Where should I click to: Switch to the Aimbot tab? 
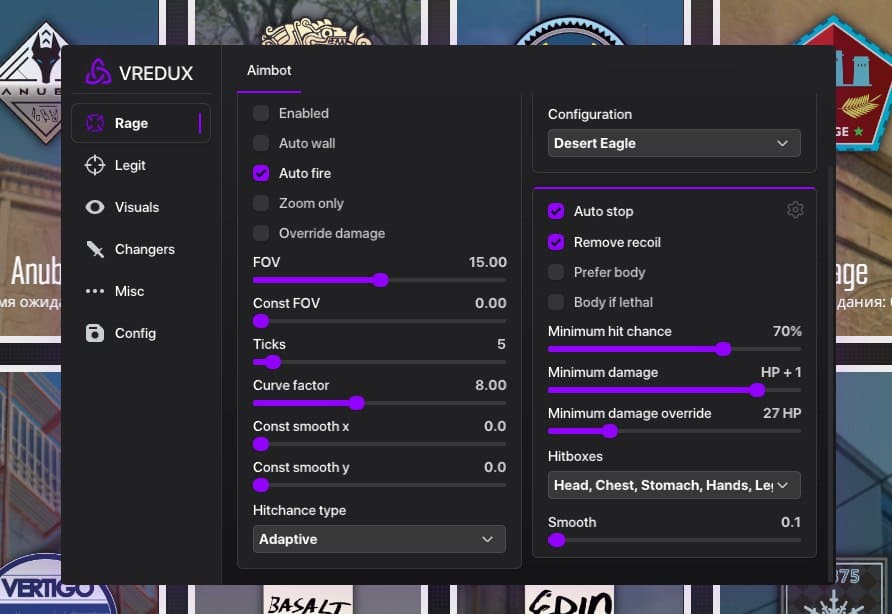[269, 70]
